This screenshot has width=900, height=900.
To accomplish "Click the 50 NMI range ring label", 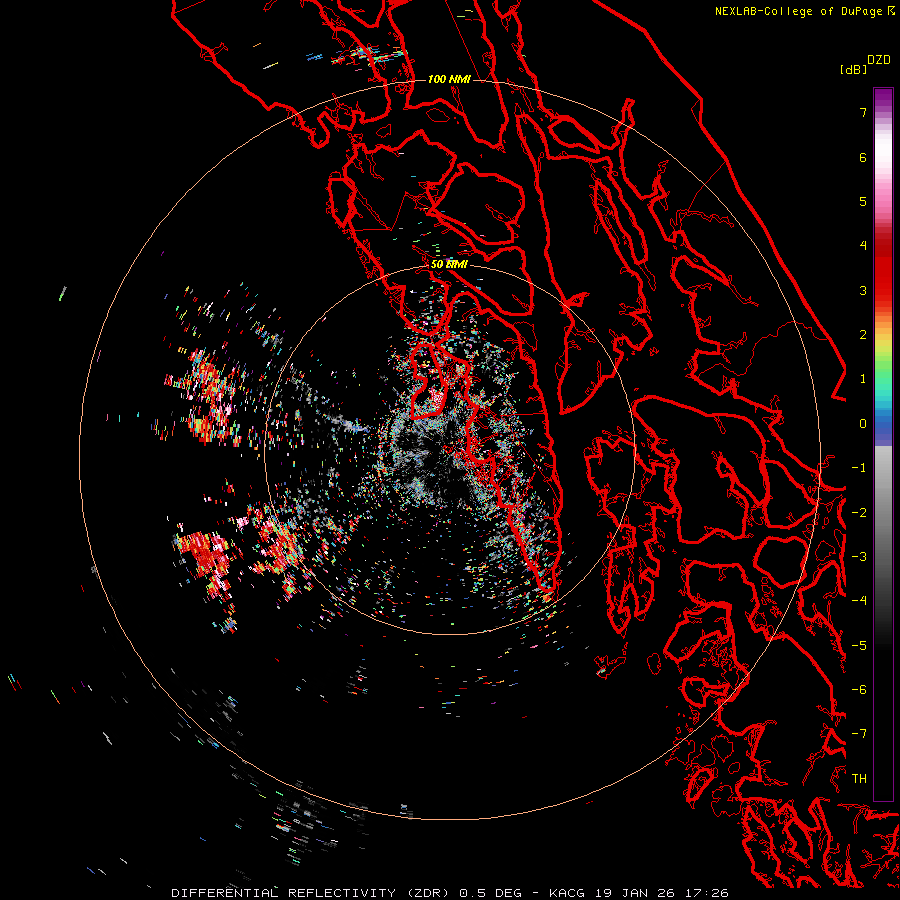I will (x=449, y=264).
